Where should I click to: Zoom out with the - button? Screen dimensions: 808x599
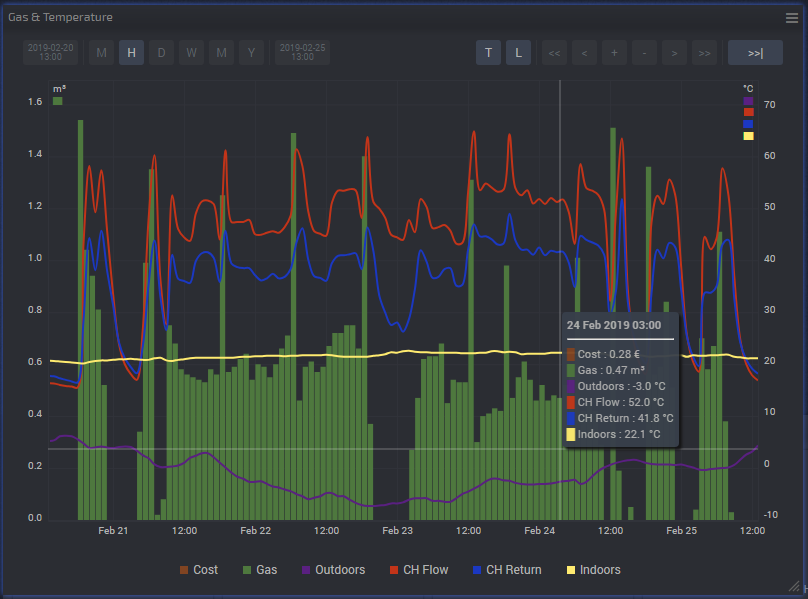click(644, 53)
